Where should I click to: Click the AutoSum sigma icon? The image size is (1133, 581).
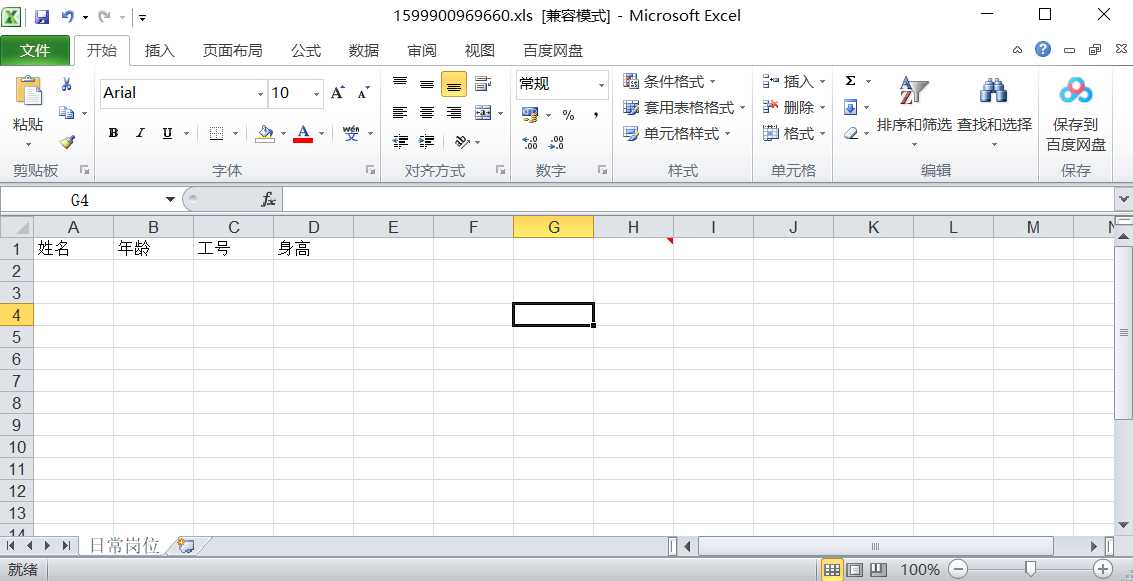pos(850,81)
